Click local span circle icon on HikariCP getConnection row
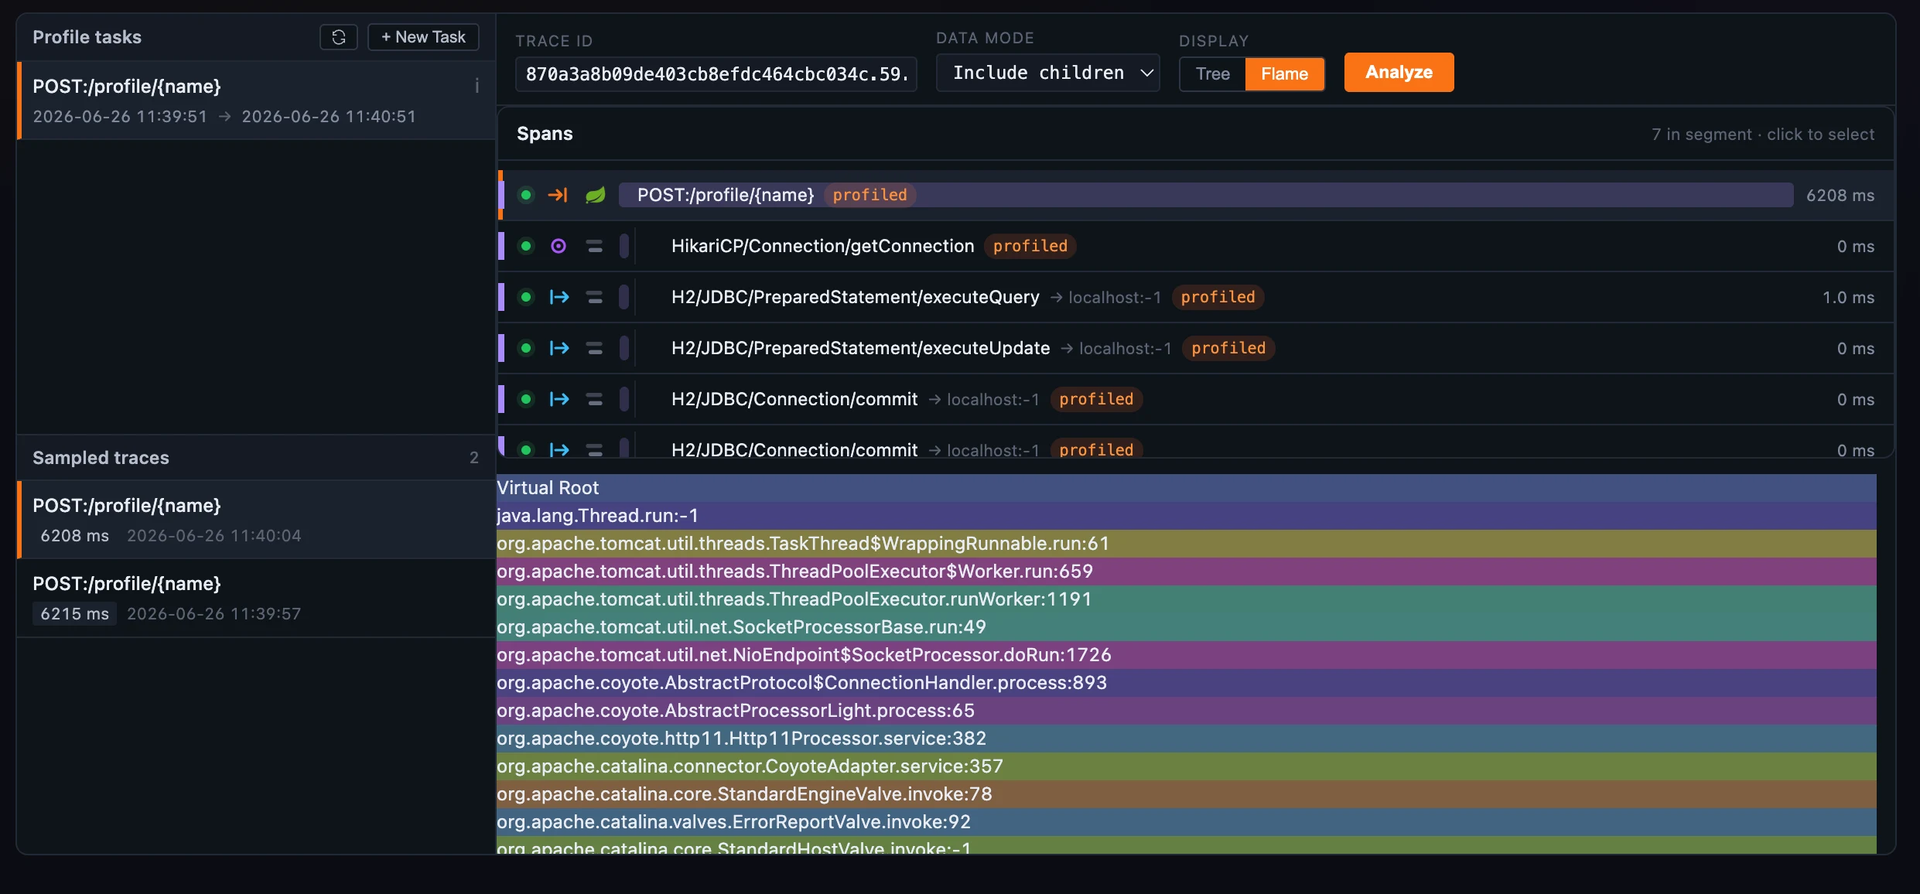 [x=558, y=246]
